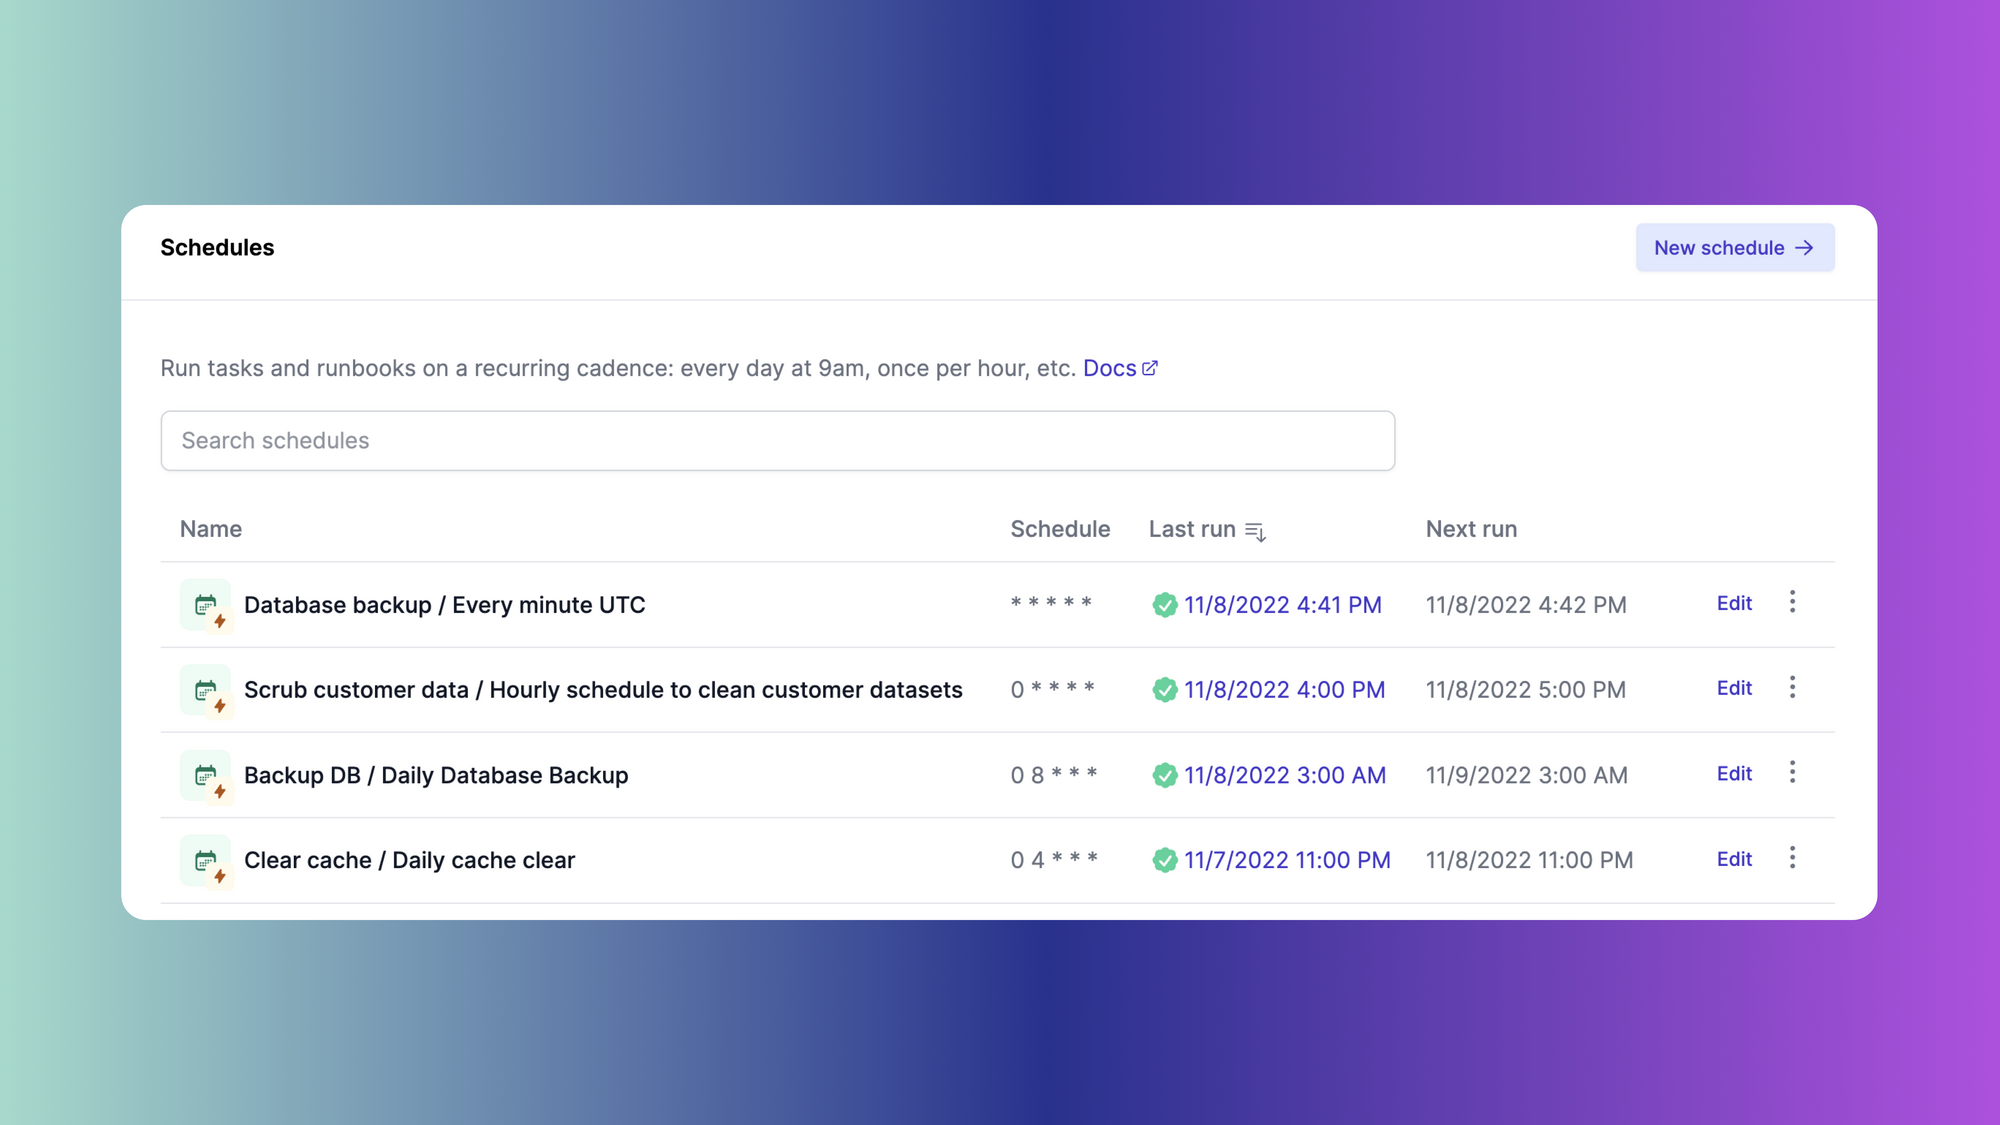Open more options for Database backup
The image size is (2000, 1125).
click(x=1792, y=601)
